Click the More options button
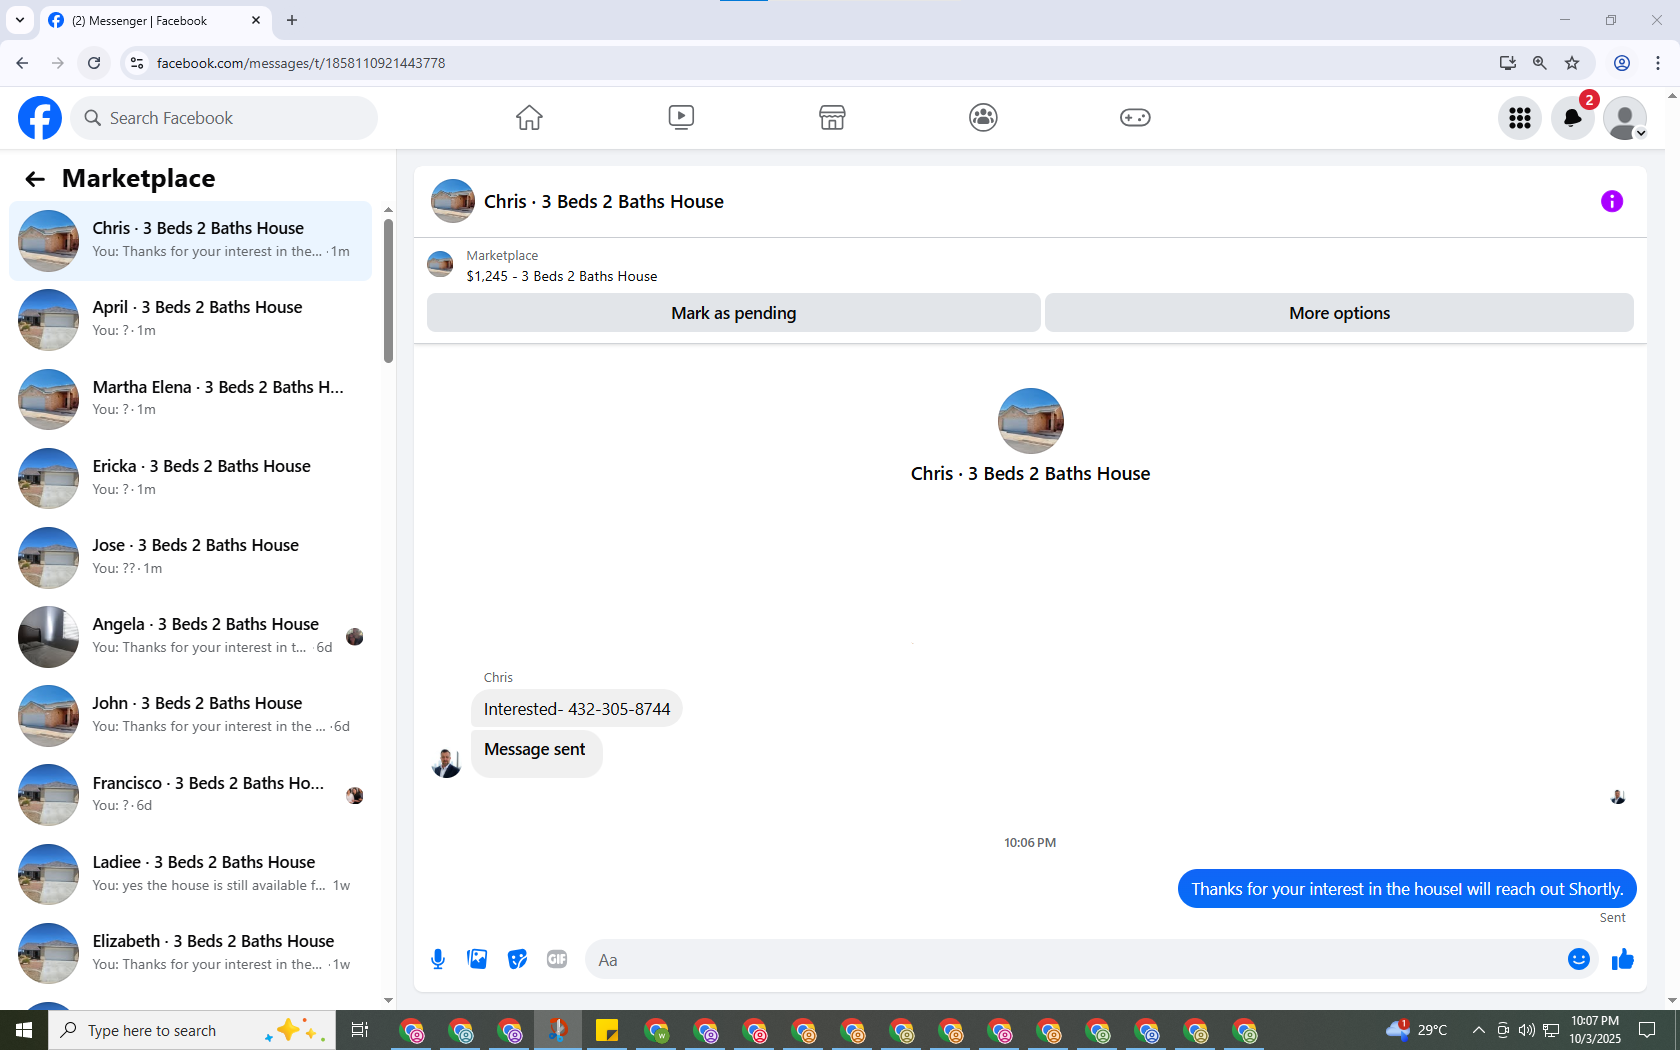1680x1050 pixels. click(x=1340, y=313)
